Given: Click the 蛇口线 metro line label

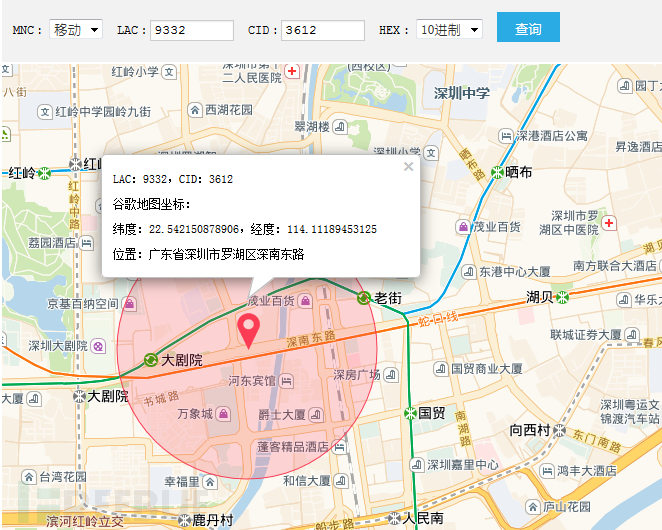Looking at the screenshot, I should pyautogui.click(x=438, y=318).
